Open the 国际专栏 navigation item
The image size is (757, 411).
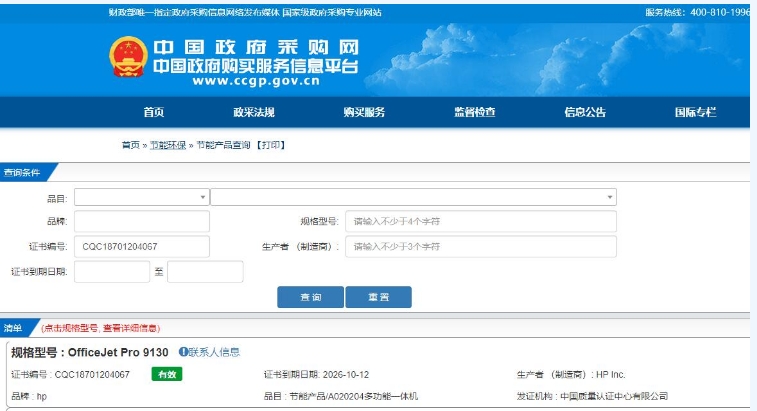695,112
